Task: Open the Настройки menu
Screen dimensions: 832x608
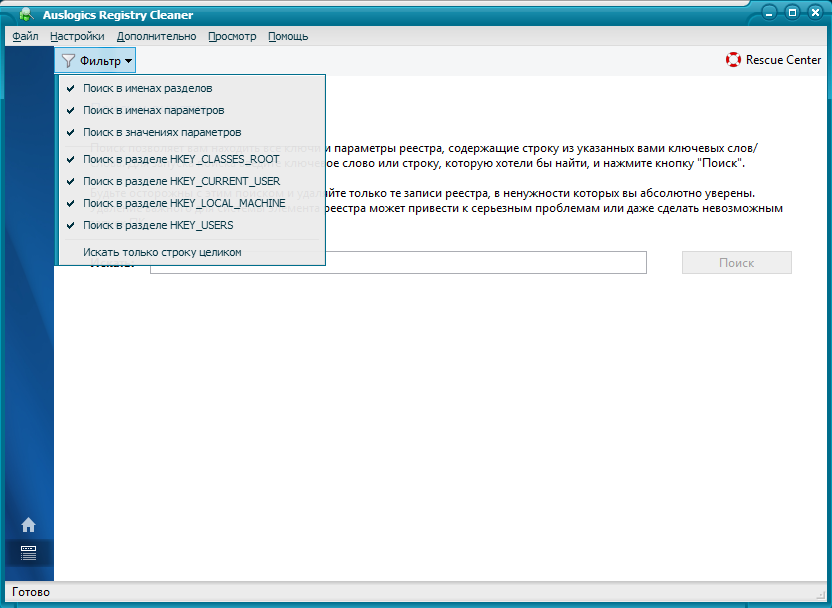Action: tap(77, 37)
